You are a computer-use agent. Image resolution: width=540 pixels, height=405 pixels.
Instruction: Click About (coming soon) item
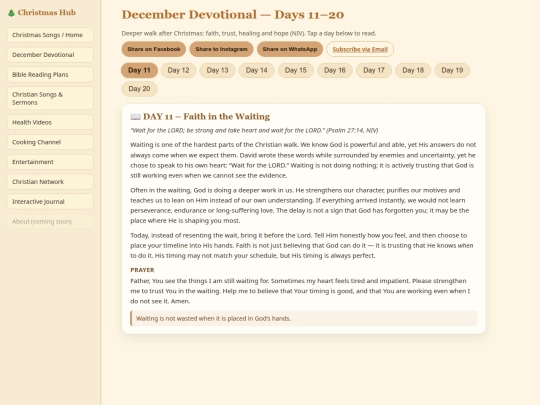click(x=50, y=221)
